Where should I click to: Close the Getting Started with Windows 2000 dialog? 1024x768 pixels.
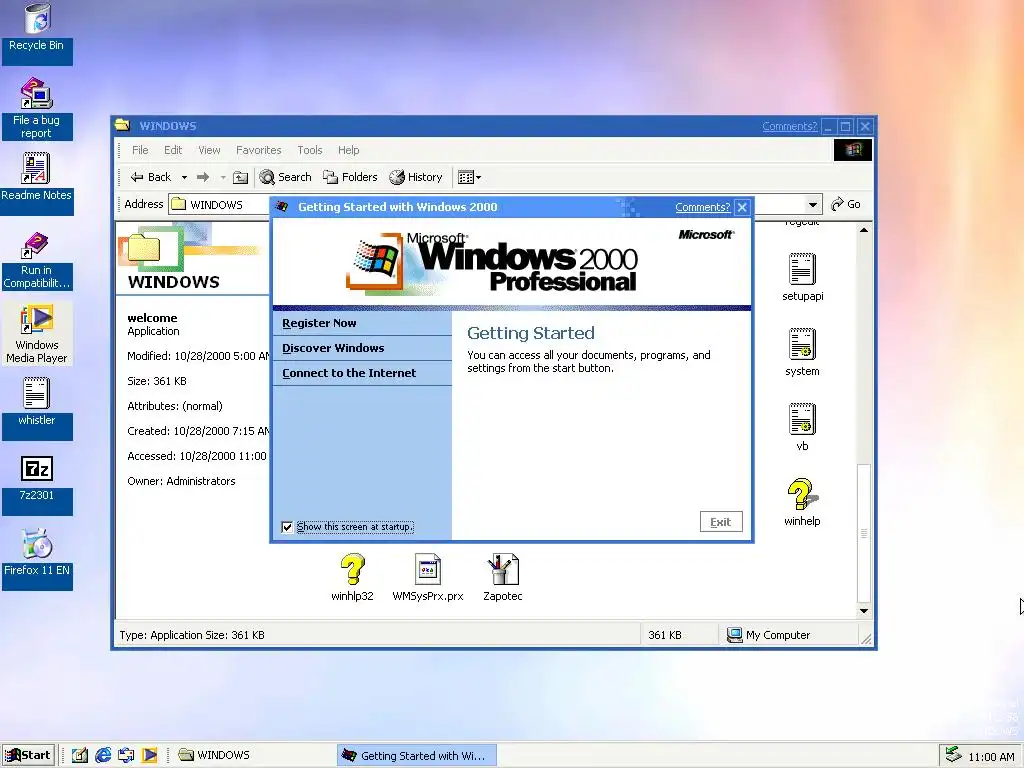tap(742, 208)
